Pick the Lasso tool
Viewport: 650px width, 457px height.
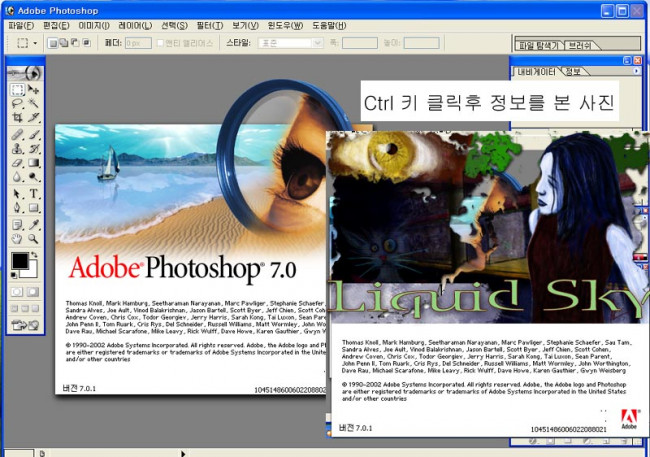17,103
